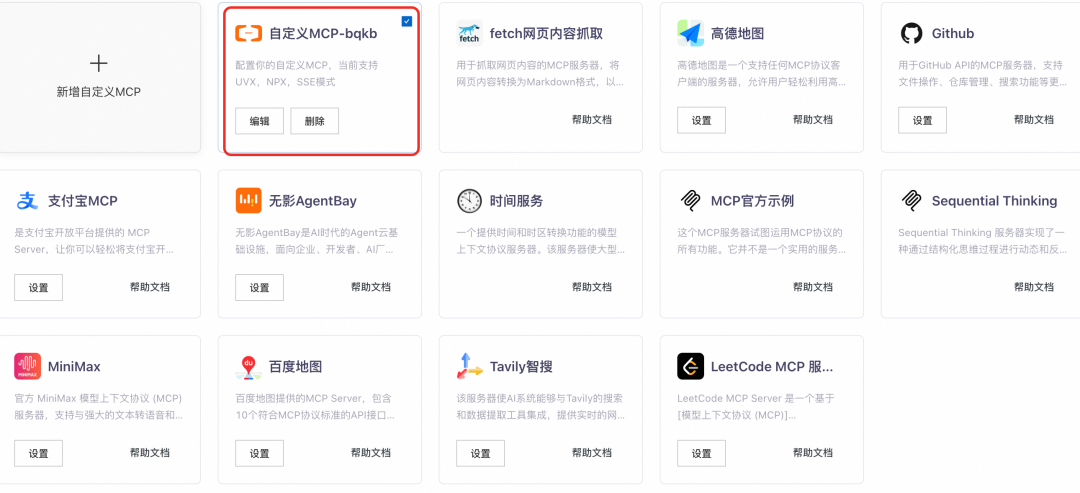The image size is (1080, 493).
Task: Click 设置 on the Github card
Action: [922, 120]
